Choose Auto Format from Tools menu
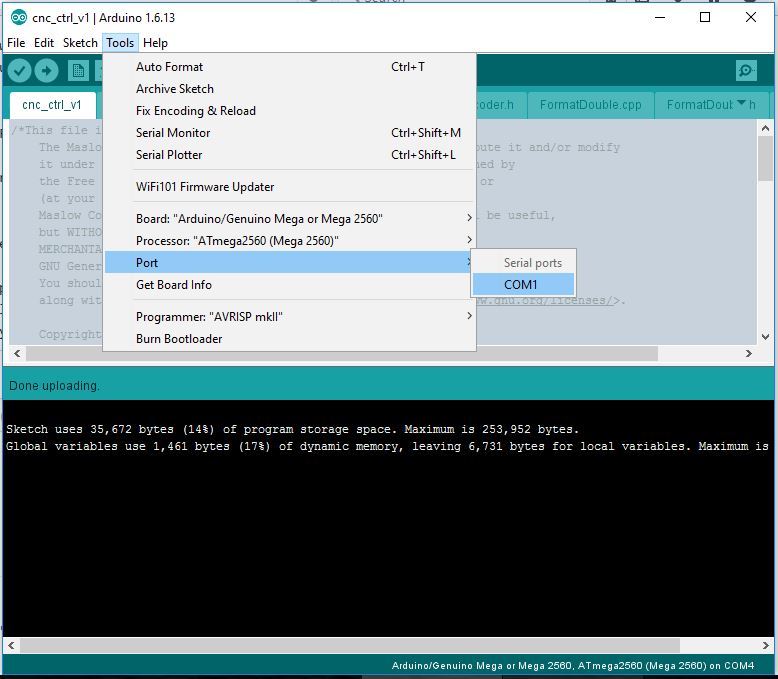 290,67
